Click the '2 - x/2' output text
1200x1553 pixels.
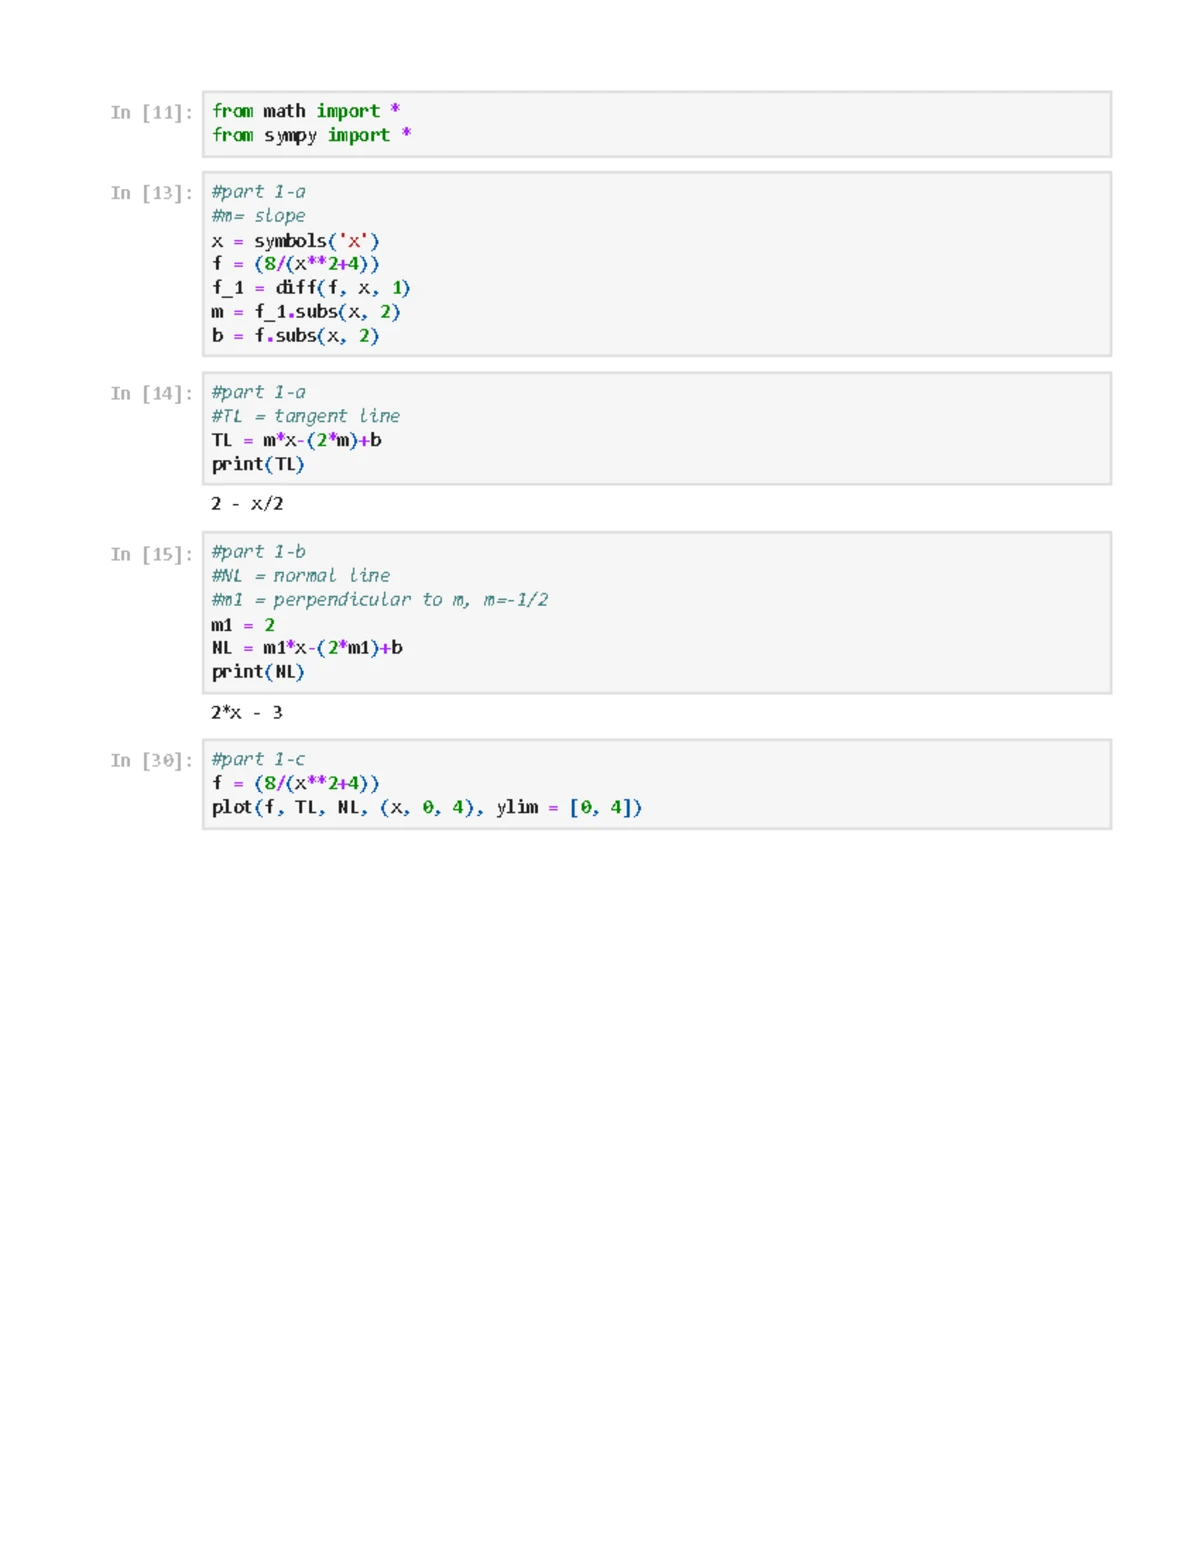pos(247,504)
